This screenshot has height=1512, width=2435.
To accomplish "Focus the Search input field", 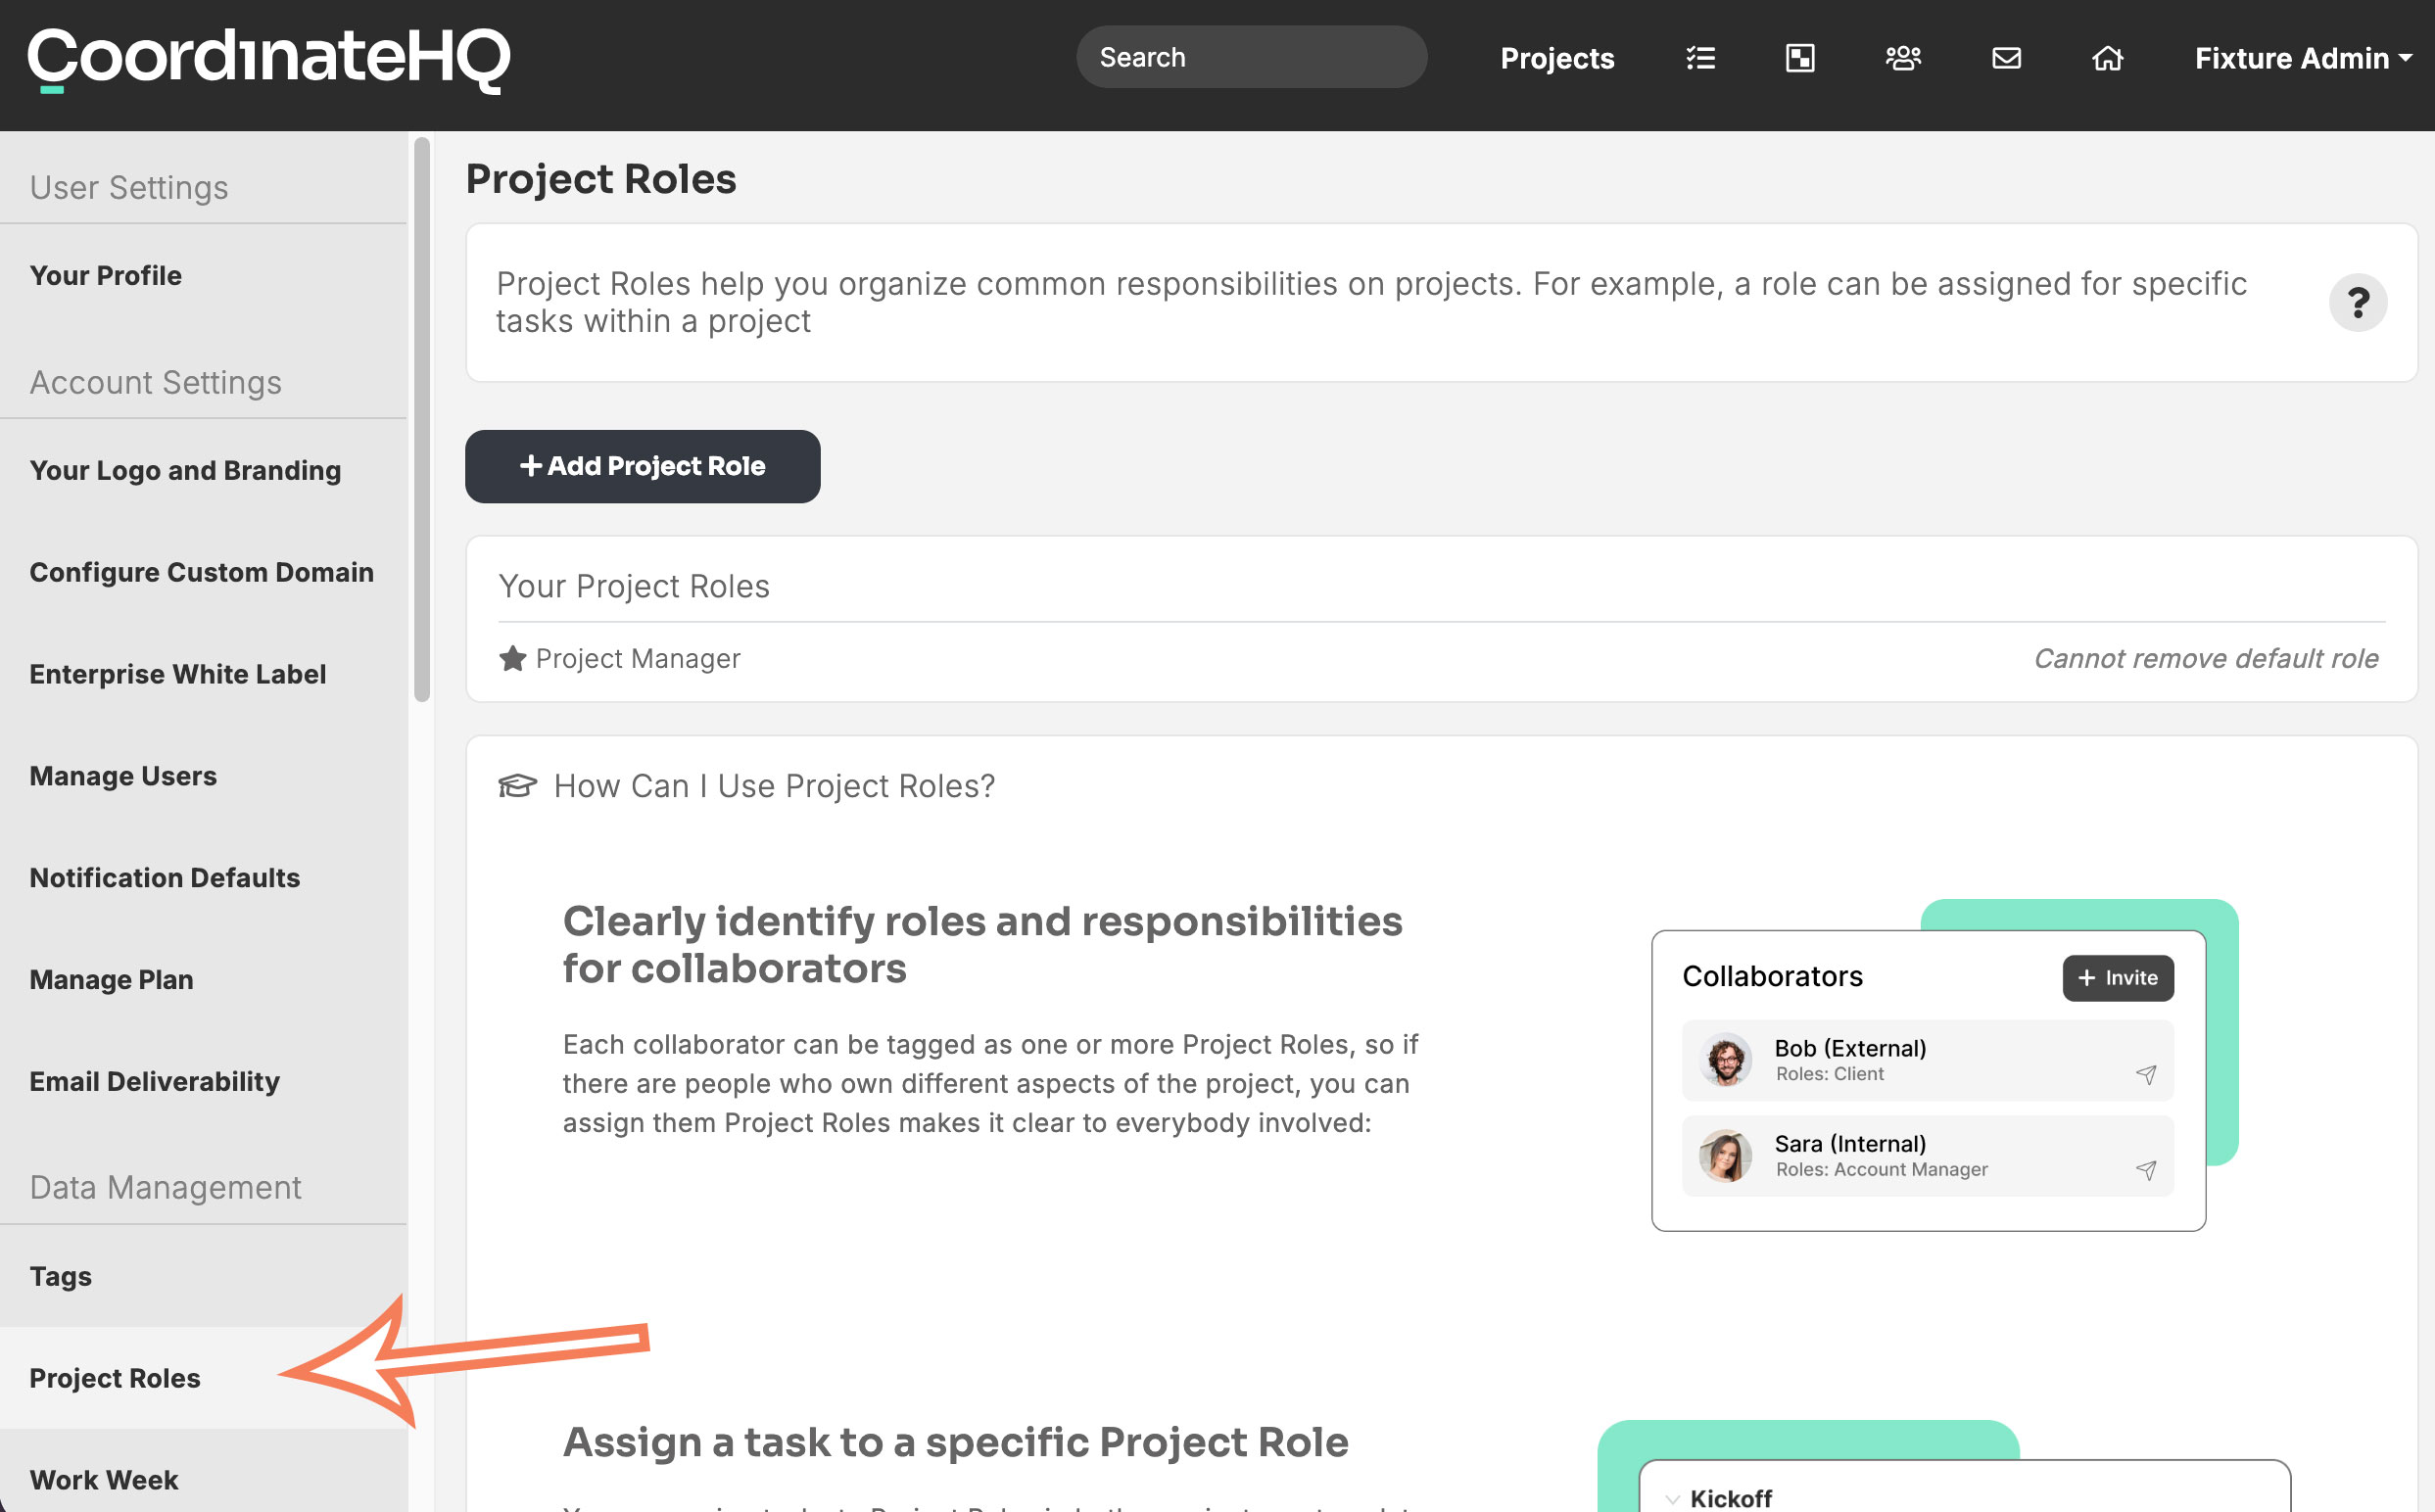I will 1250,58.
